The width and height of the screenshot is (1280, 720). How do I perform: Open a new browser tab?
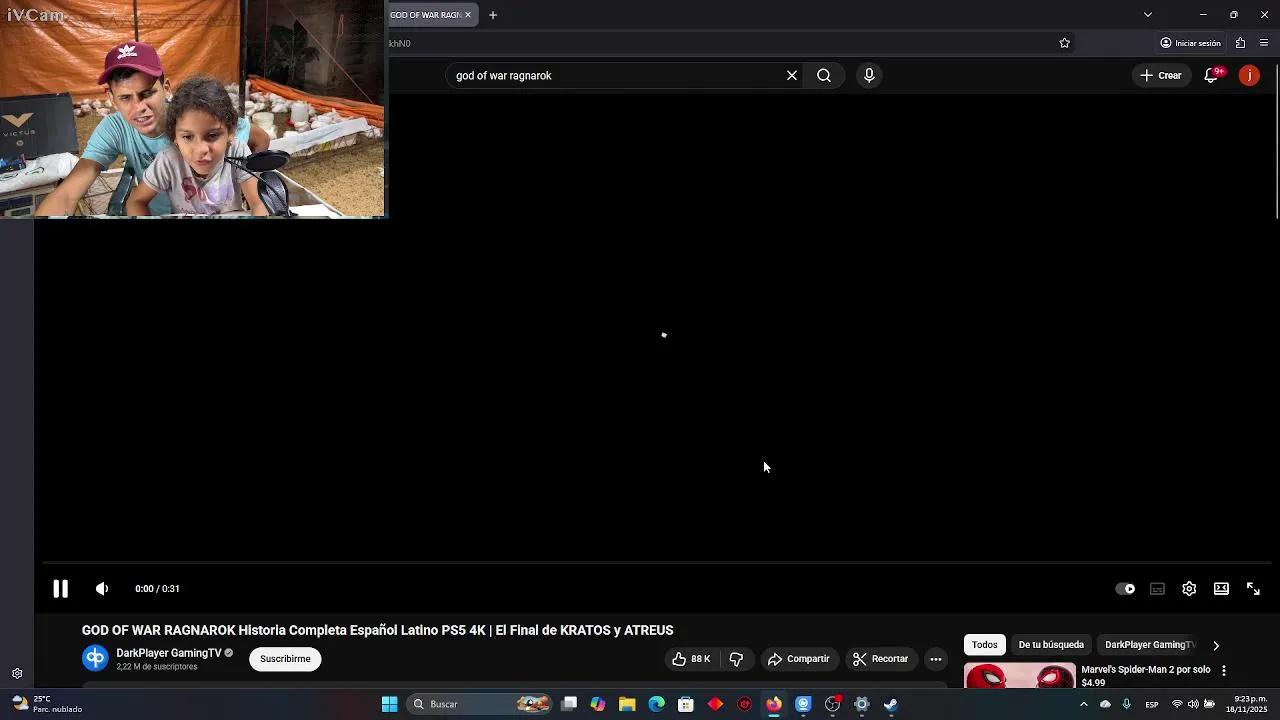(493, 15)
